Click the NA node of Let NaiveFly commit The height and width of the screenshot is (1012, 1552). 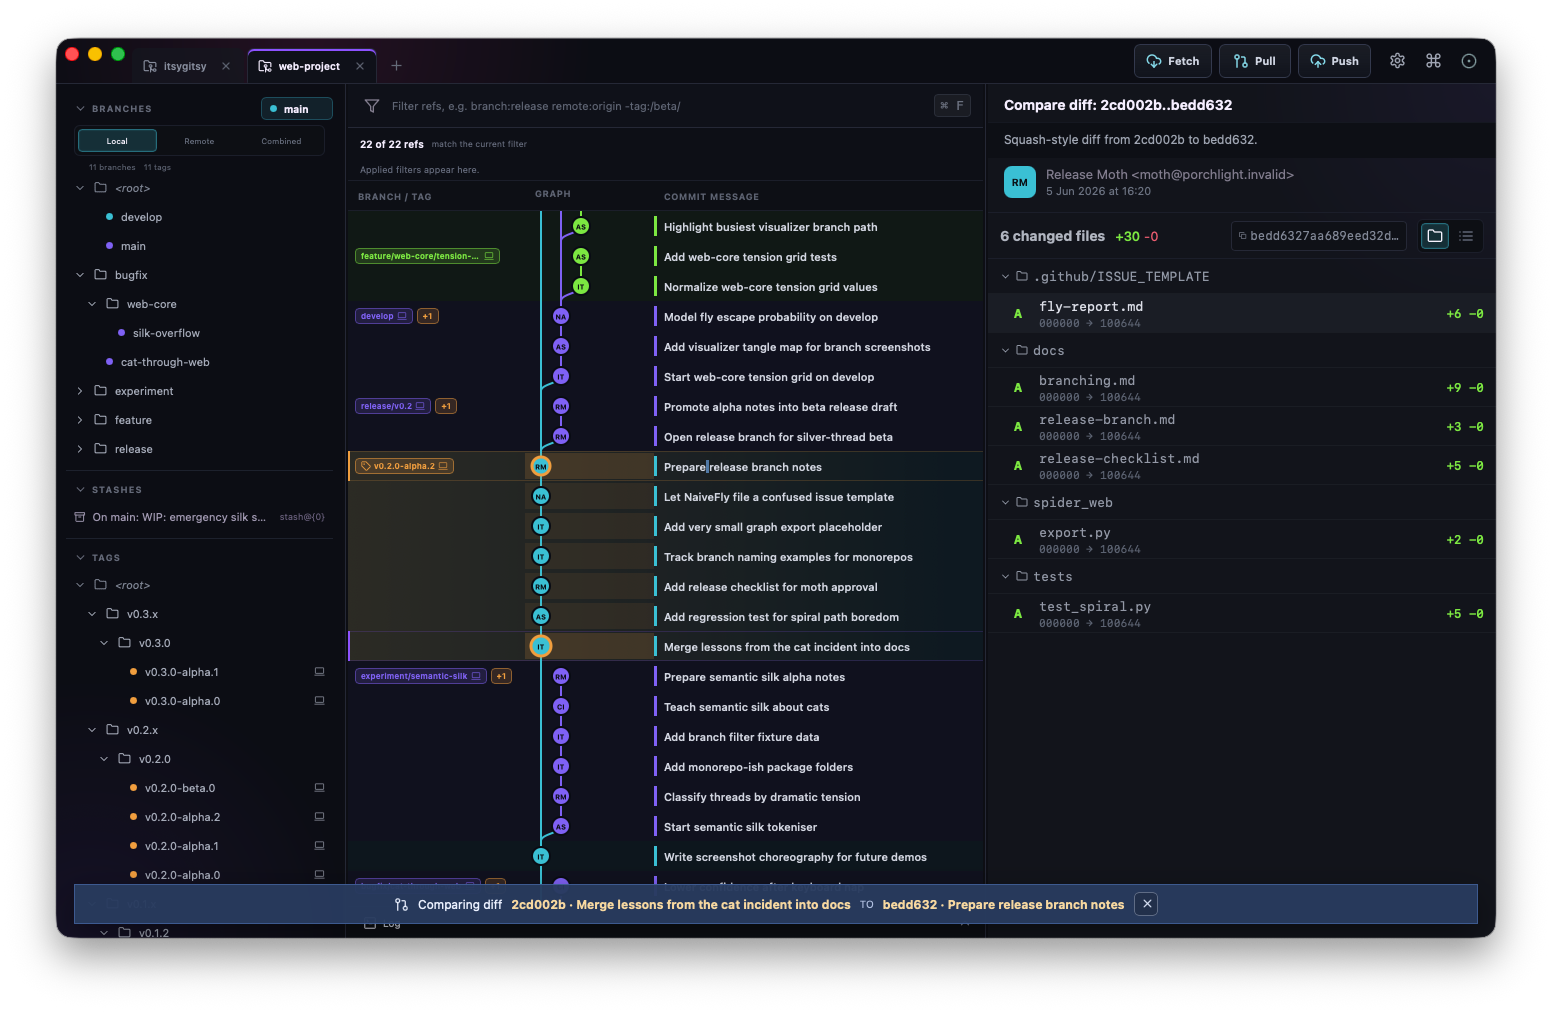point(541,496)
